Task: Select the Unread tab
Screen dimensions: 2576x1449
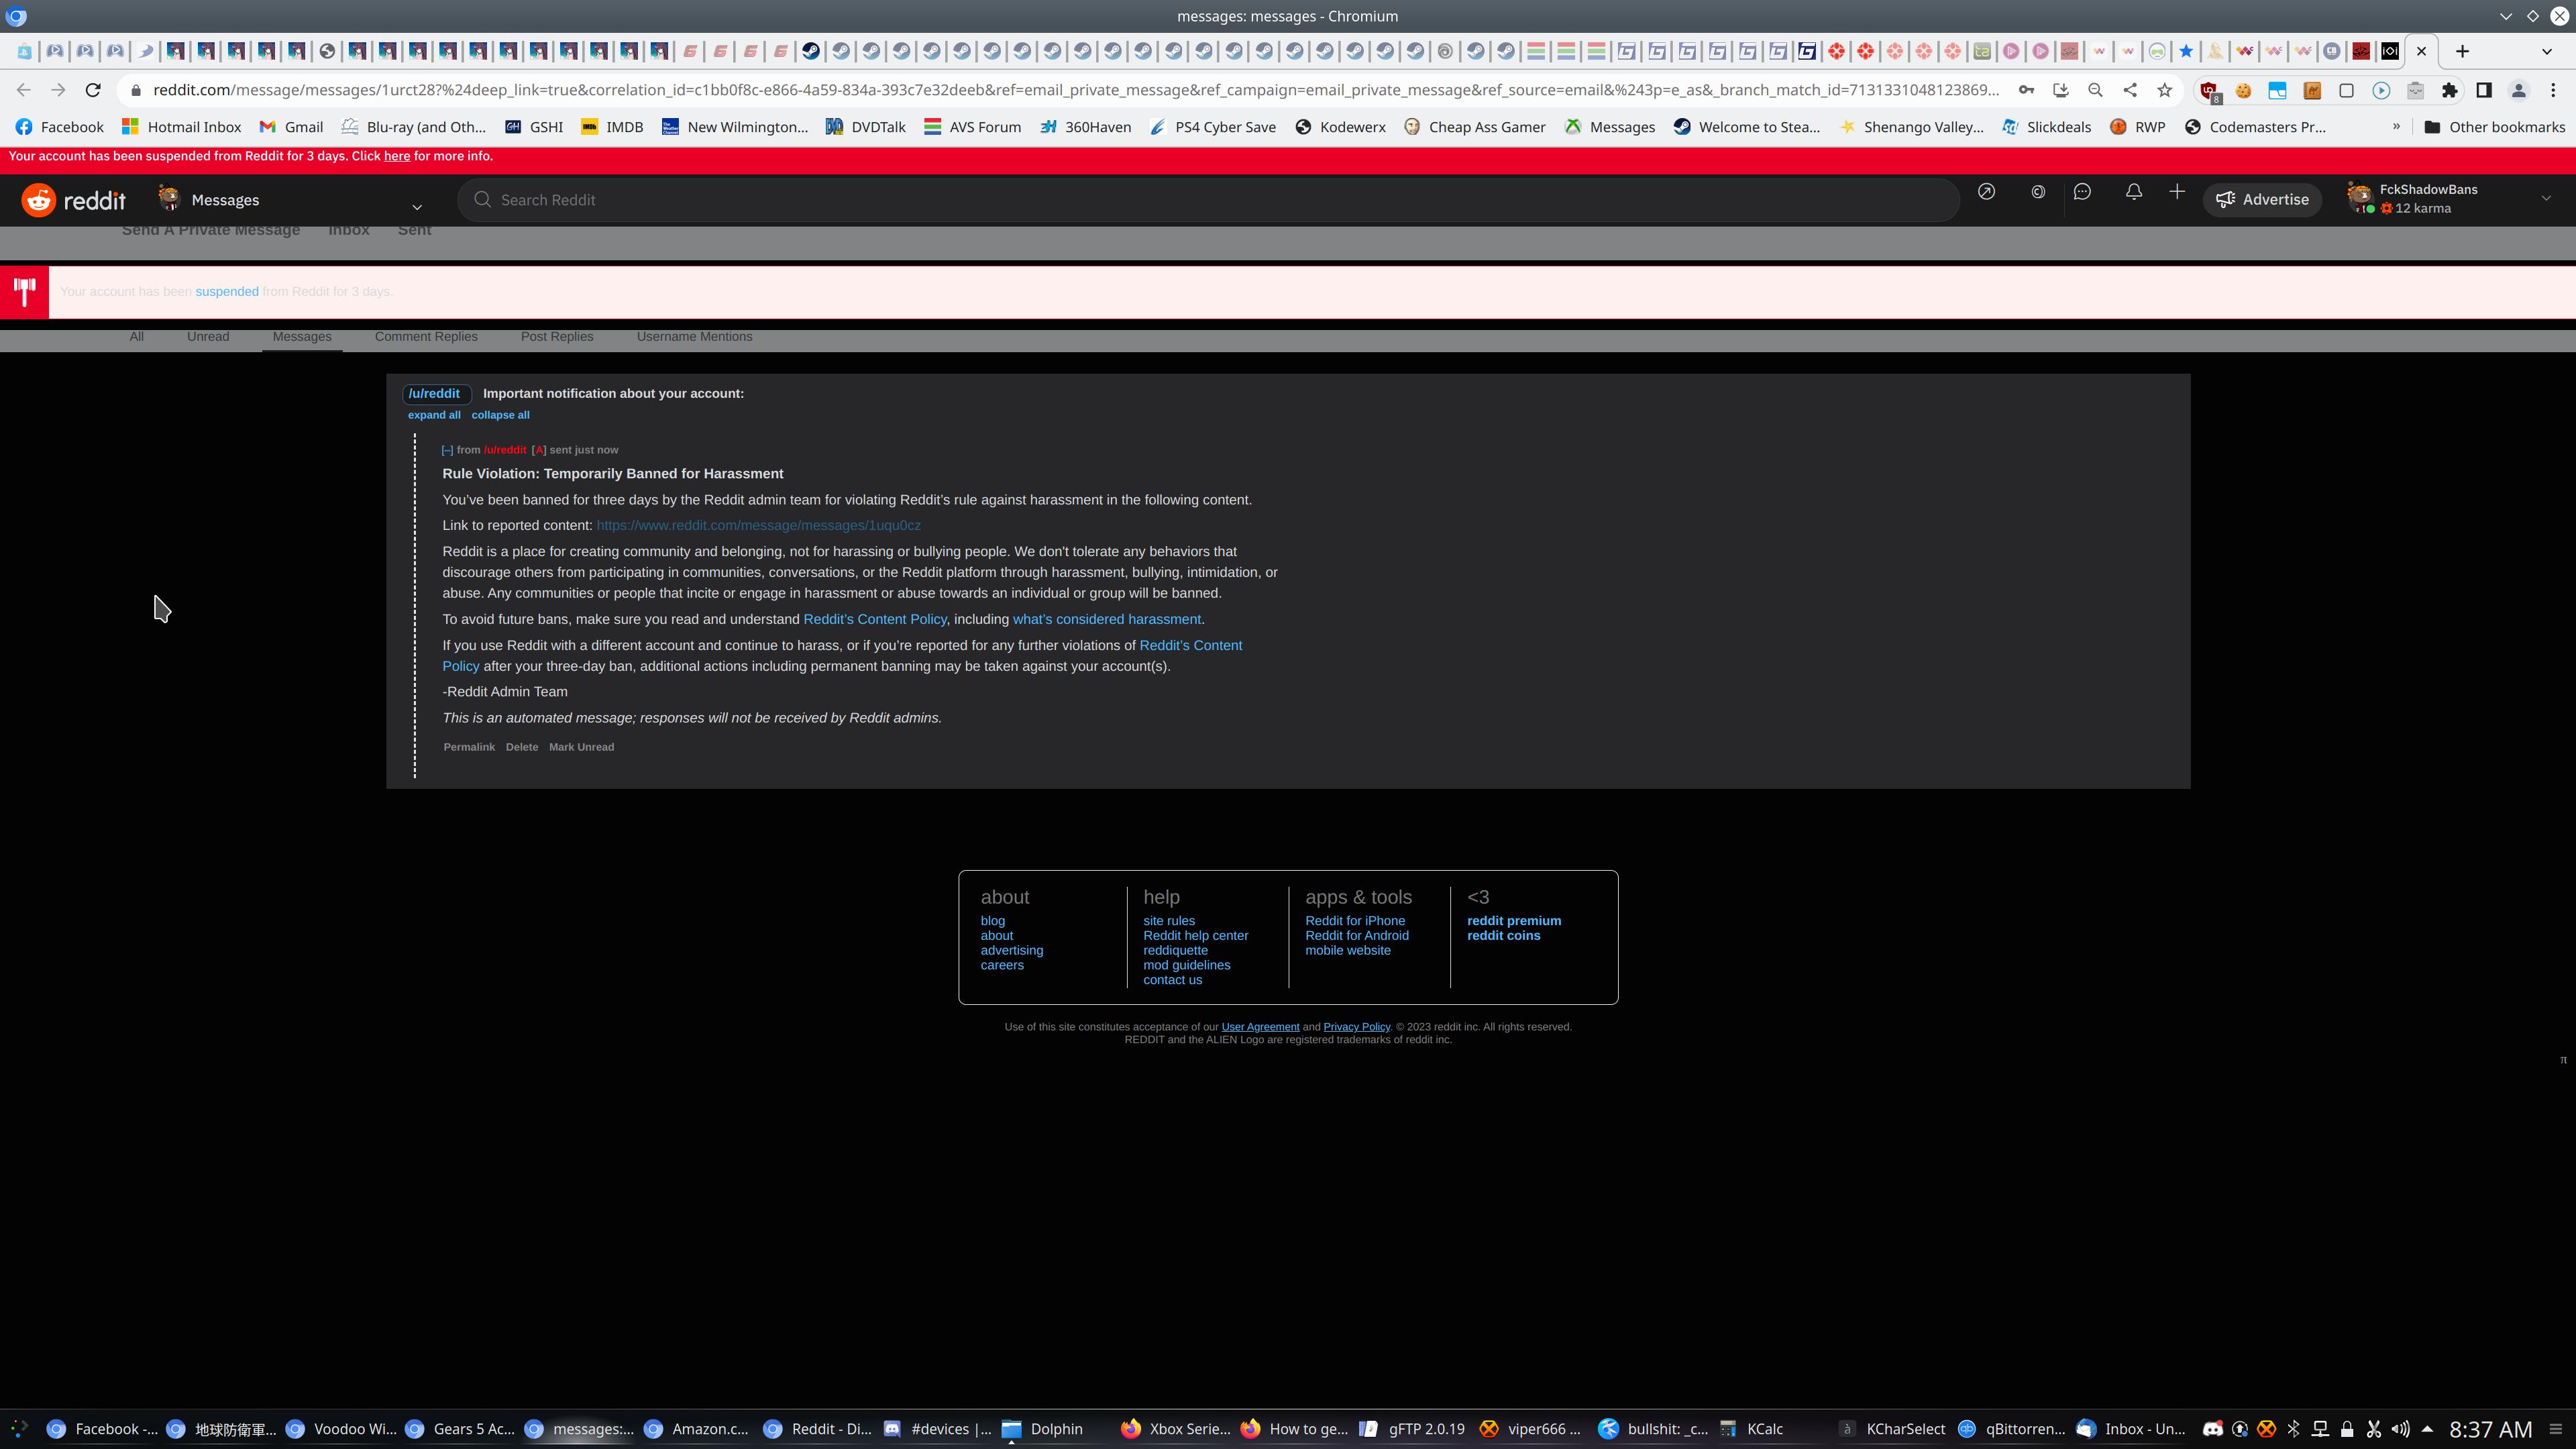Action: pos(208,337)
